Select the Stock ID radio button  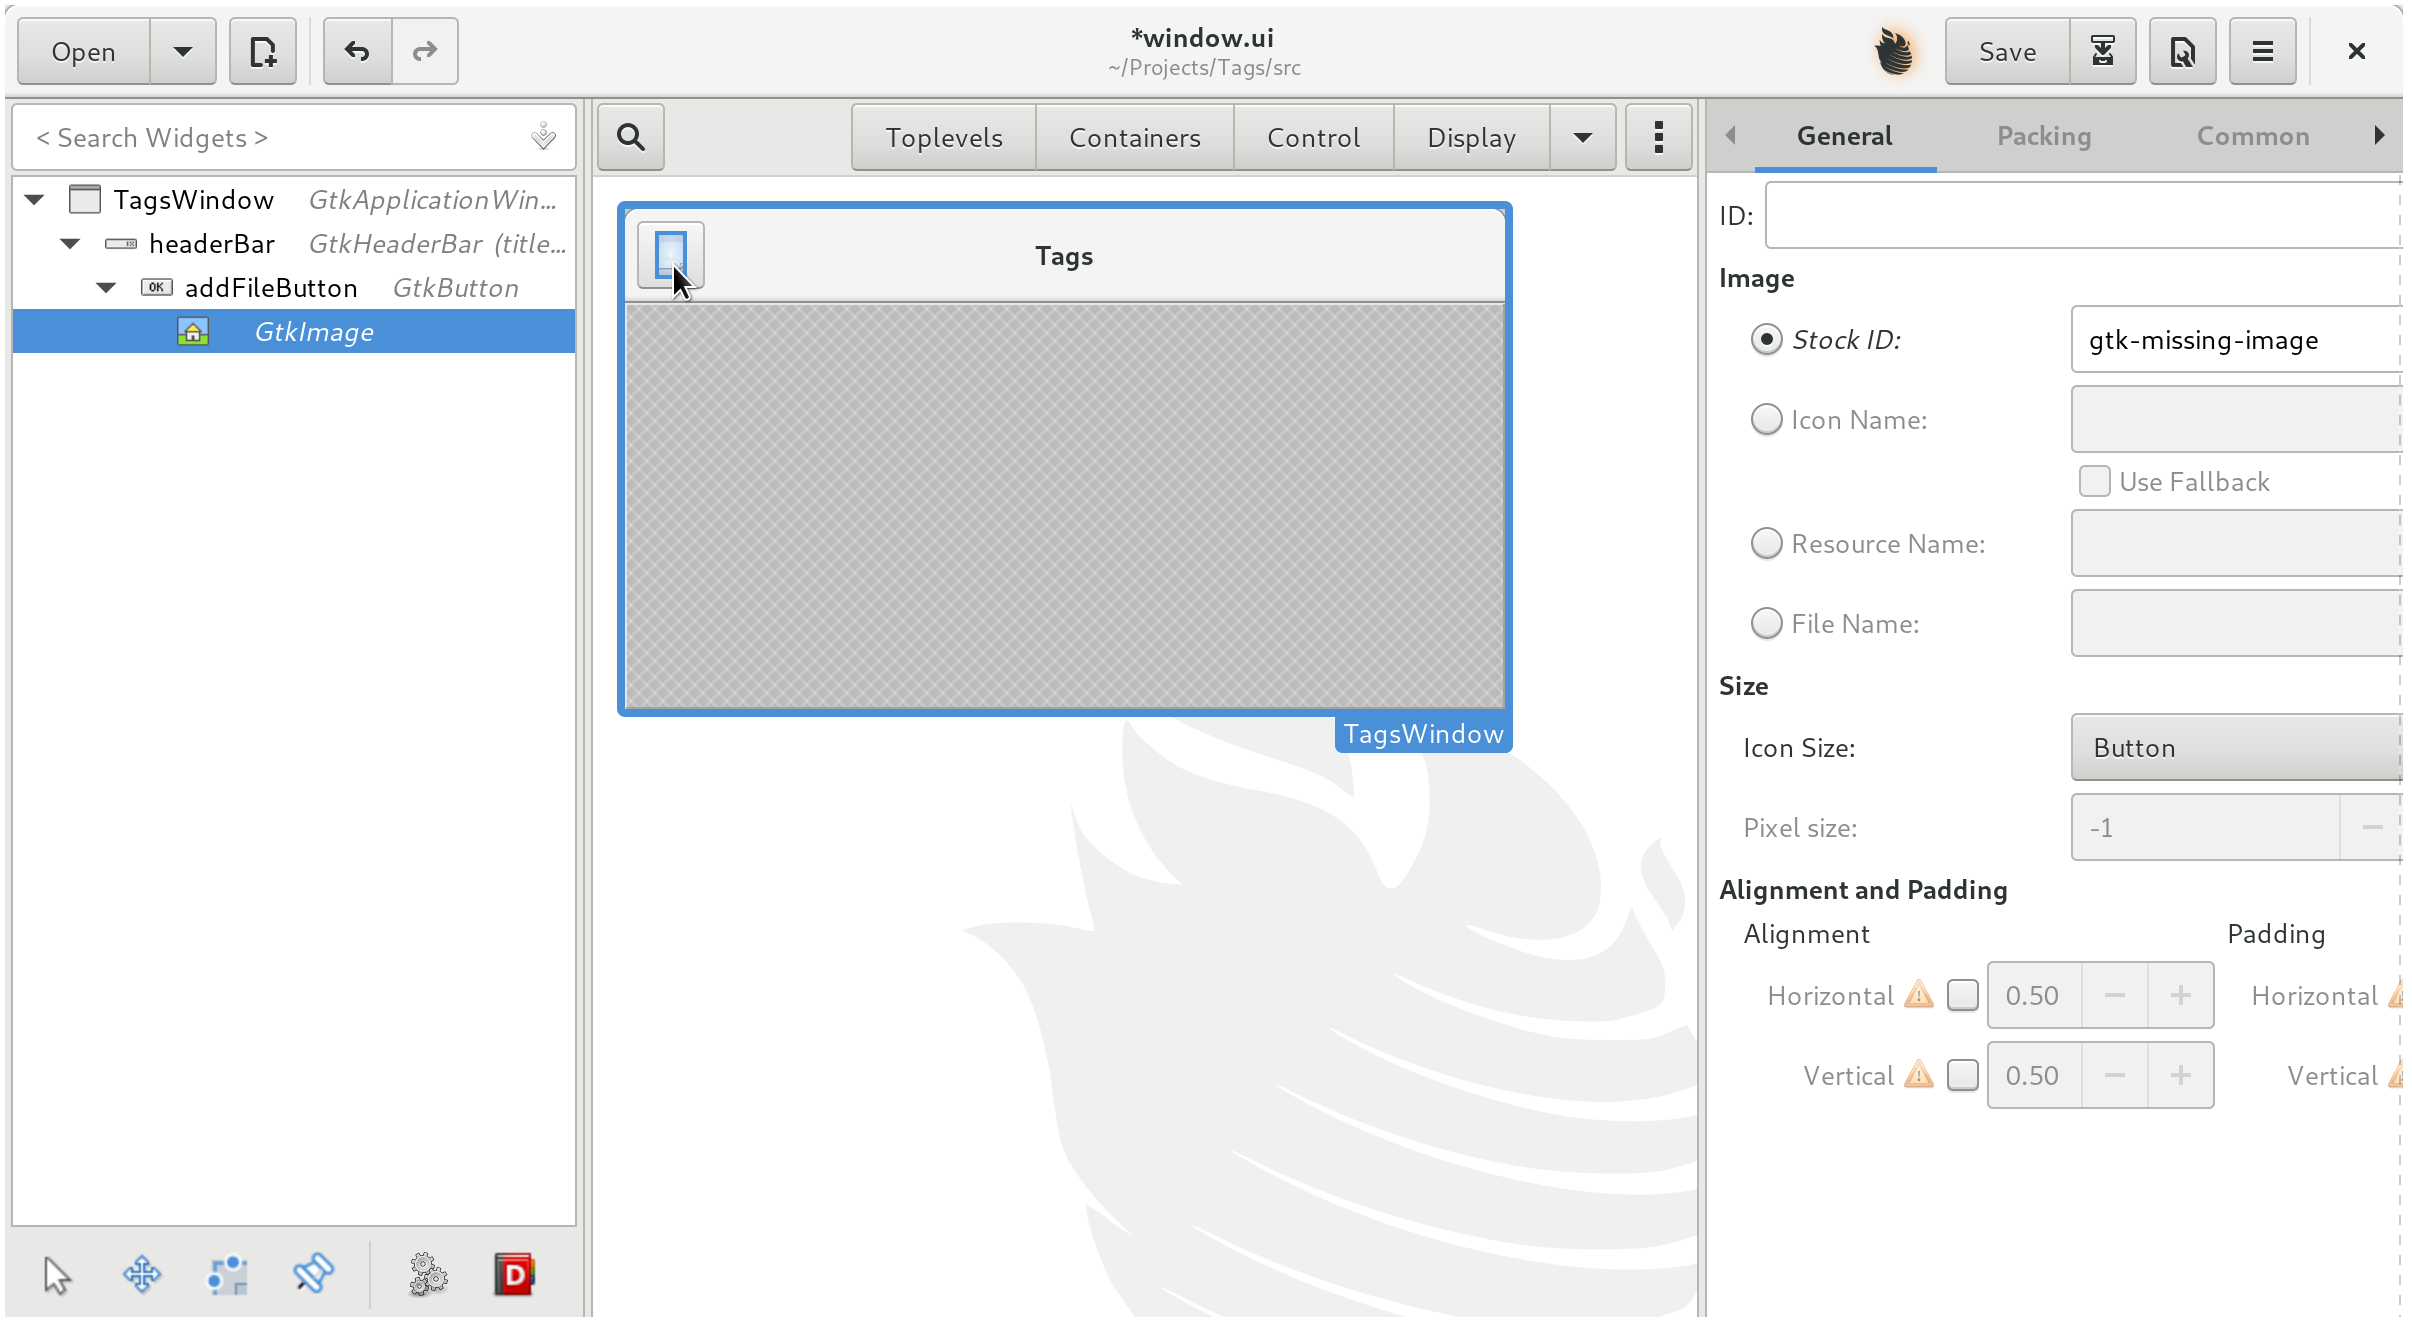click(x=1767, y=340)
